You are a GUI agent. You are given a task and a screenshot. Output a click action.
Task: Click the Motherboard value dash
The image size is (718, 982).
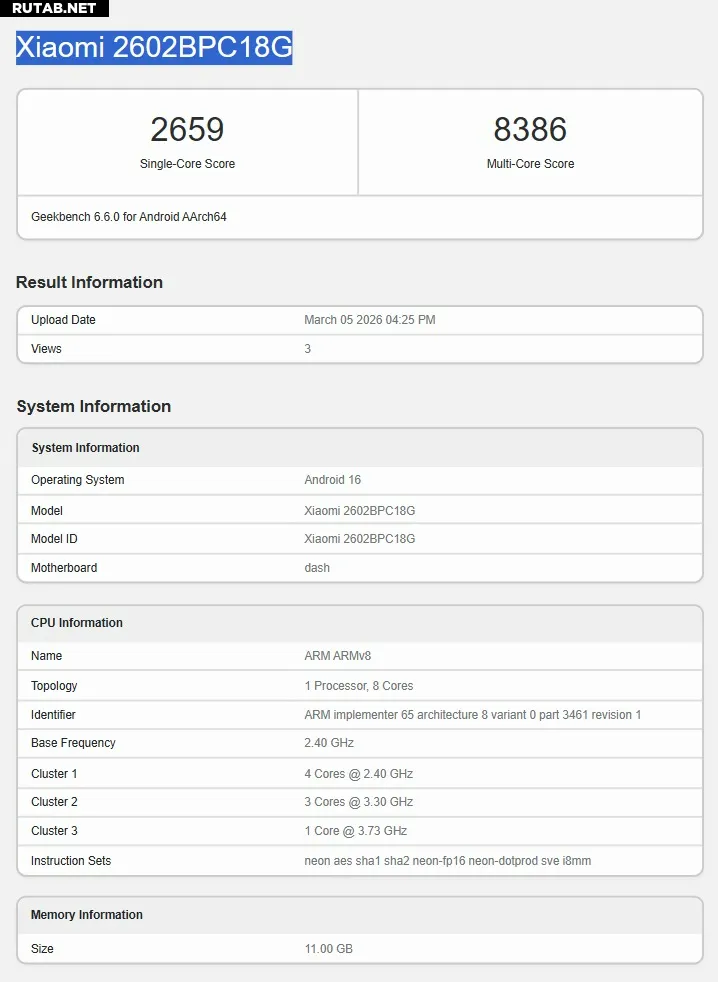[x=317, y=568]
